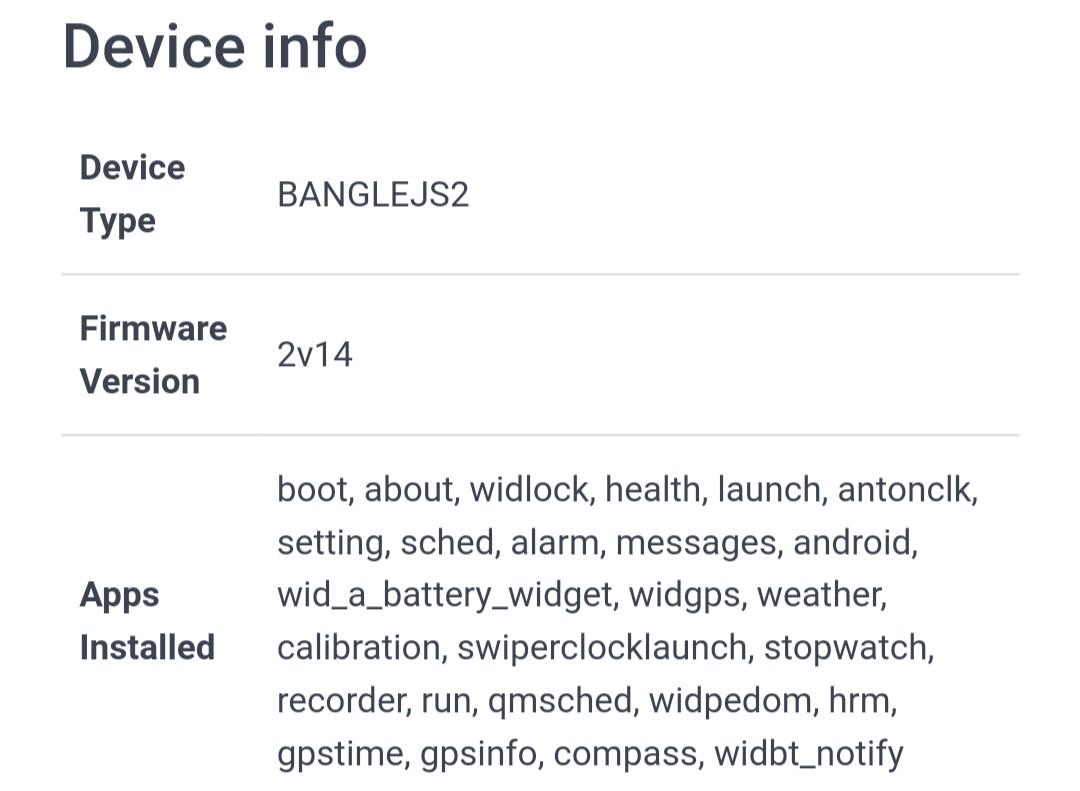This screenshot has width=1080, height=791.
Task: Click the BANGLEJS2 device type value
Action: point(373,194)
